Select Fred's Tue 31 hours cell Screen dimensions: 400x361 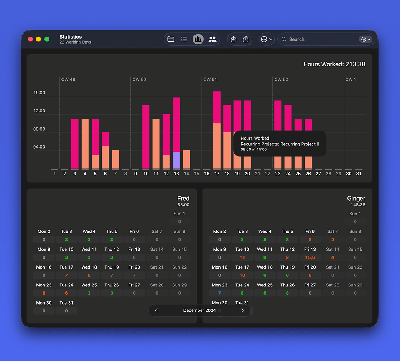pos(66,311)
